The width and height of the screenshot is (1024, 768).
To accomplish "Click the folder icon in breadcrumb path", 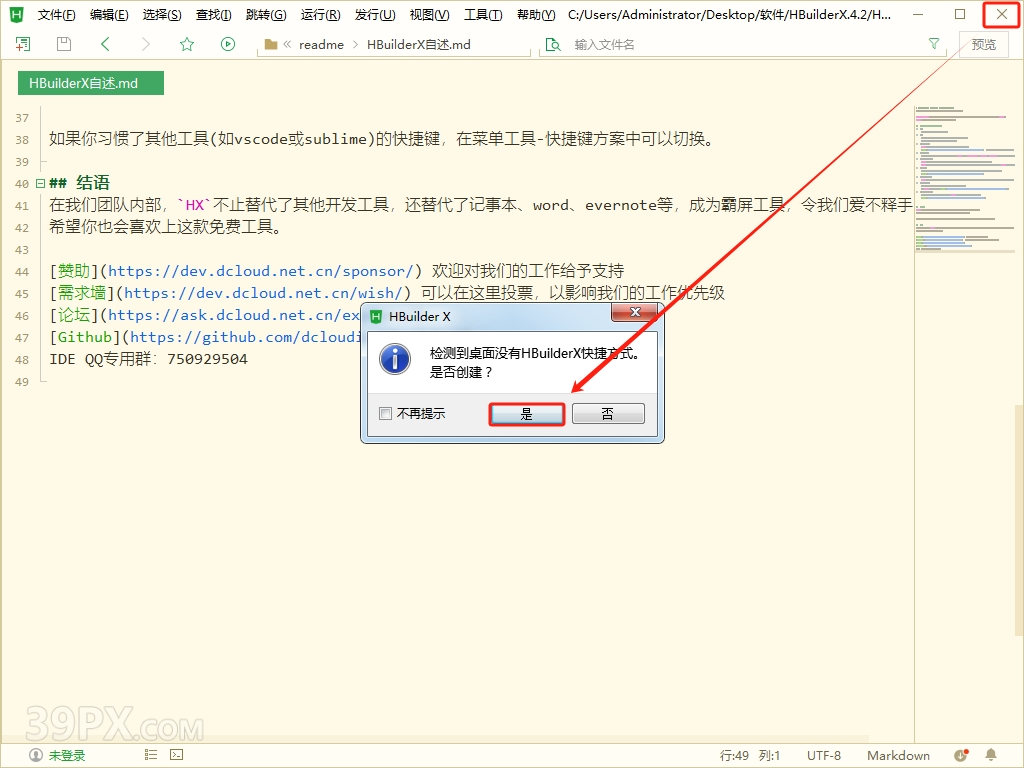I will click(x=270, y=44).
